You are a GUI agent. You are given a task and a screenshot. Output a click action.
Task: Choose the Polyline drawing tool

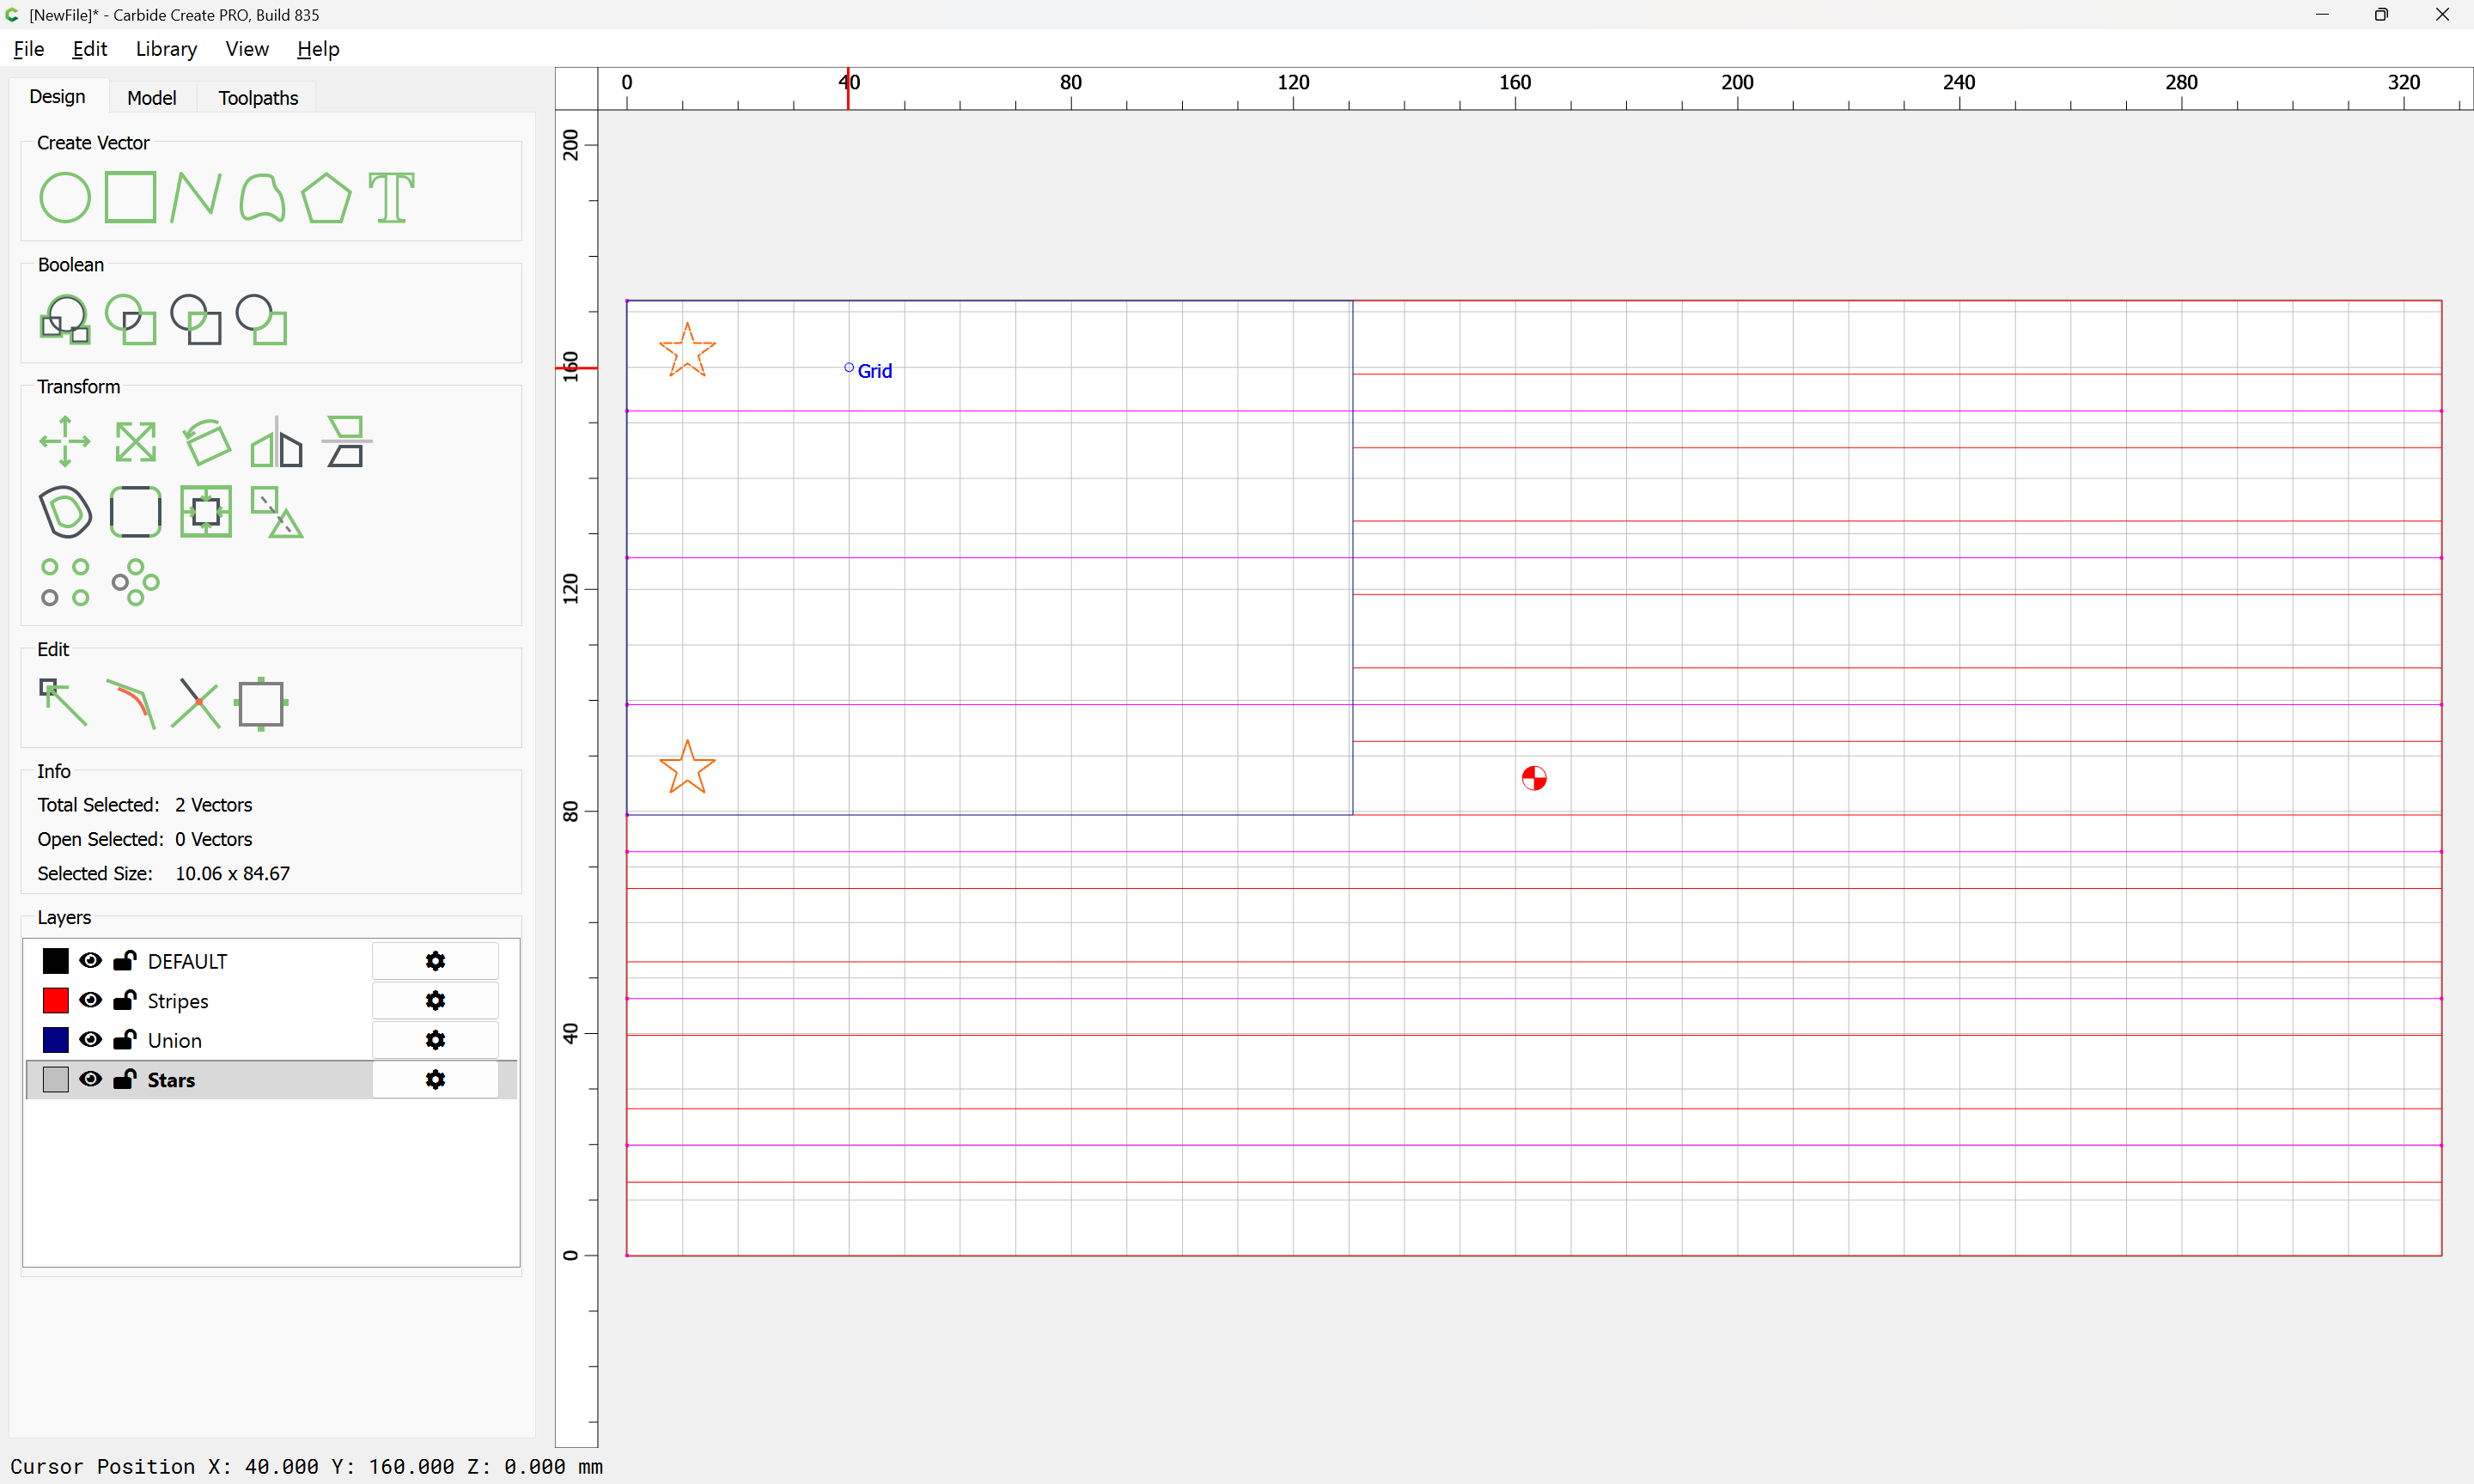[195, 197]
